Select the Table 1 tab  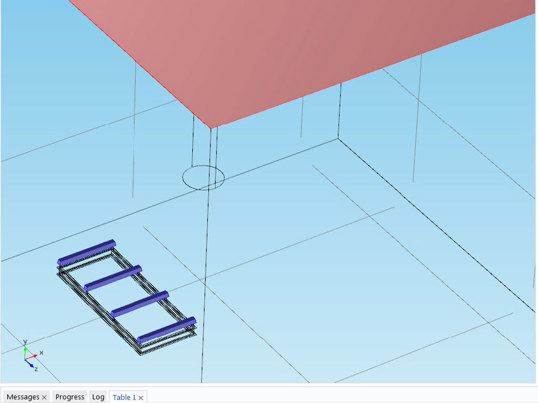[124, 397]
